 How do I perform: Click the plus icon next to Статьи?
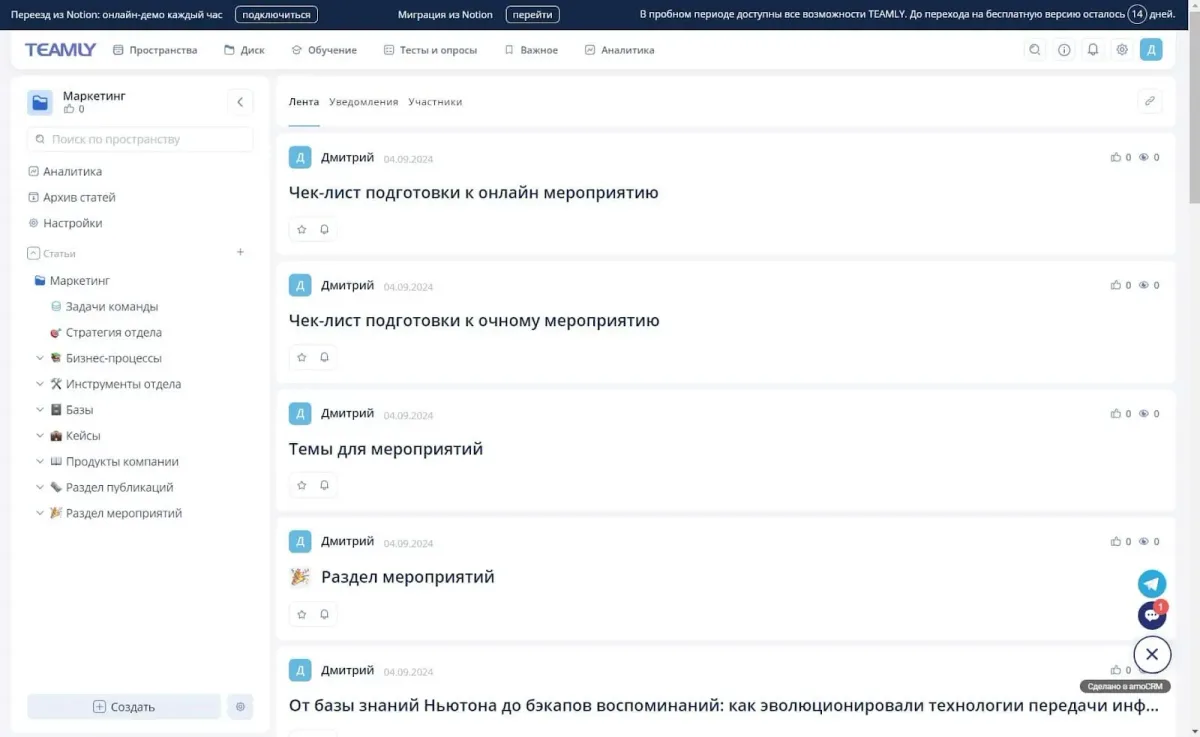pyautogui.click(x=240, y=253)
